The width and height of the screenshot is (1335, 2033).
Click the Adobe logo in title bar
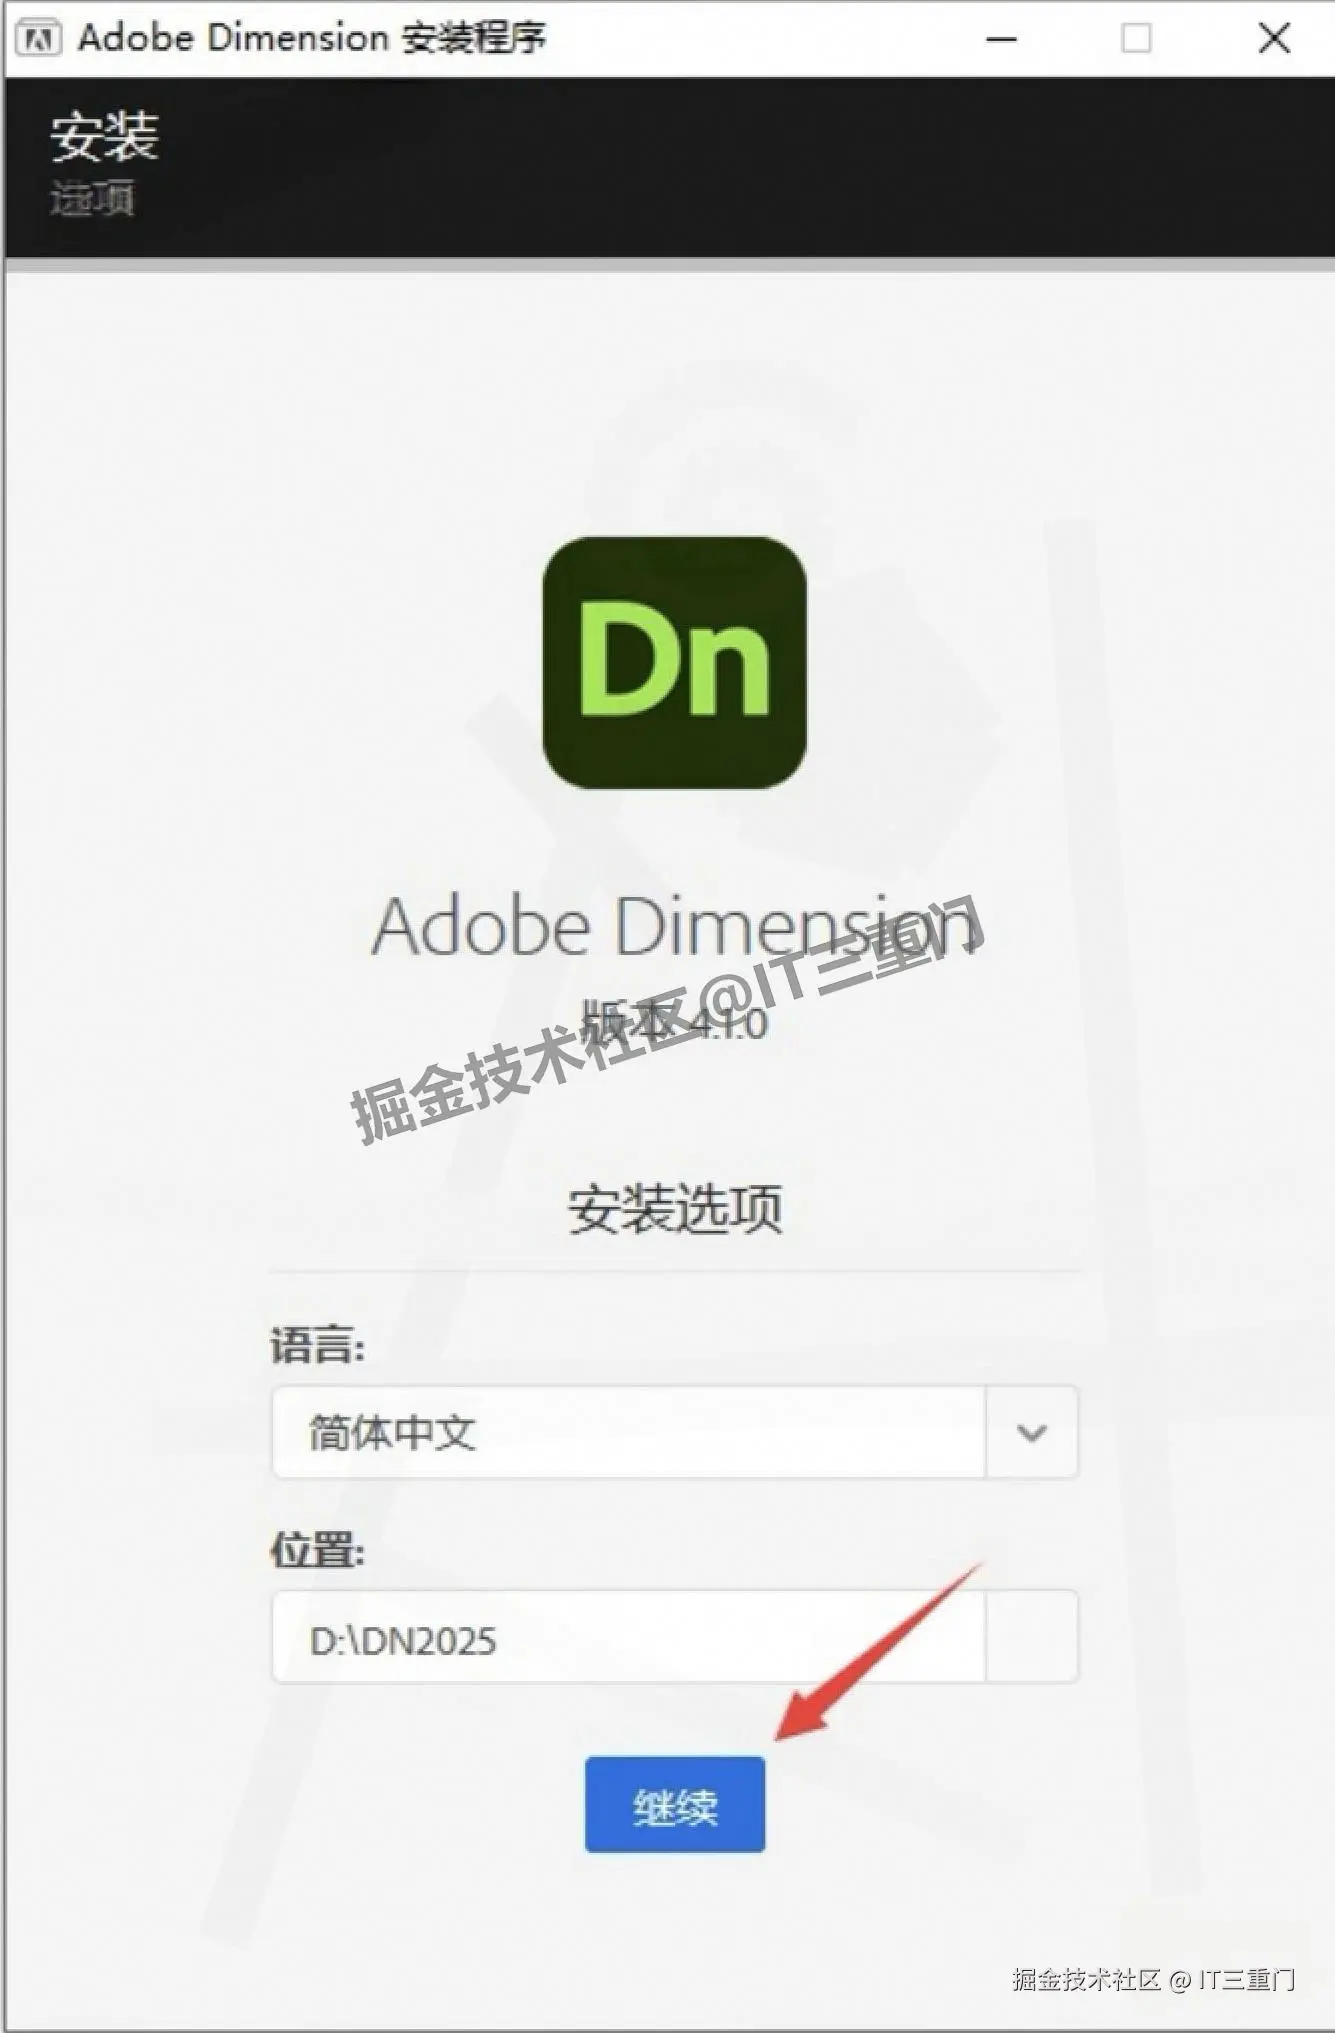39,38
